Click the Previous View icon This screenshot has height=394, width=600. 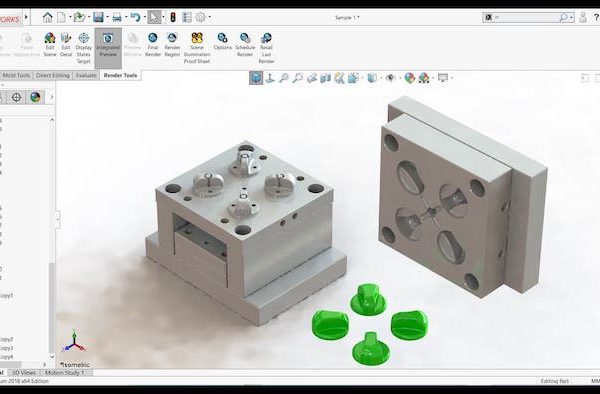[x=312, y=78]
